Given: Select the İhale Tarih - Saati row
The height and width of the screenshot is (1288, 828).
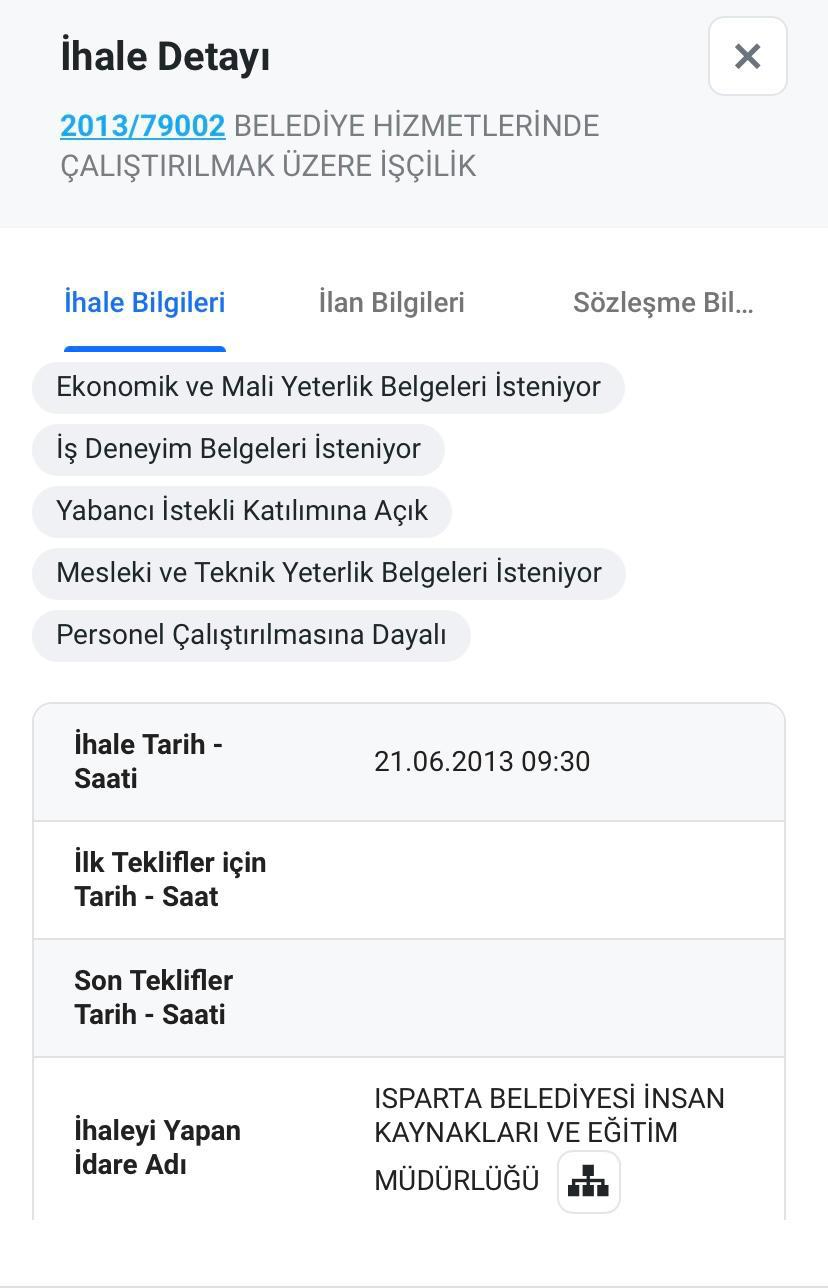Looking at the screenshot, I should (409, 762).
